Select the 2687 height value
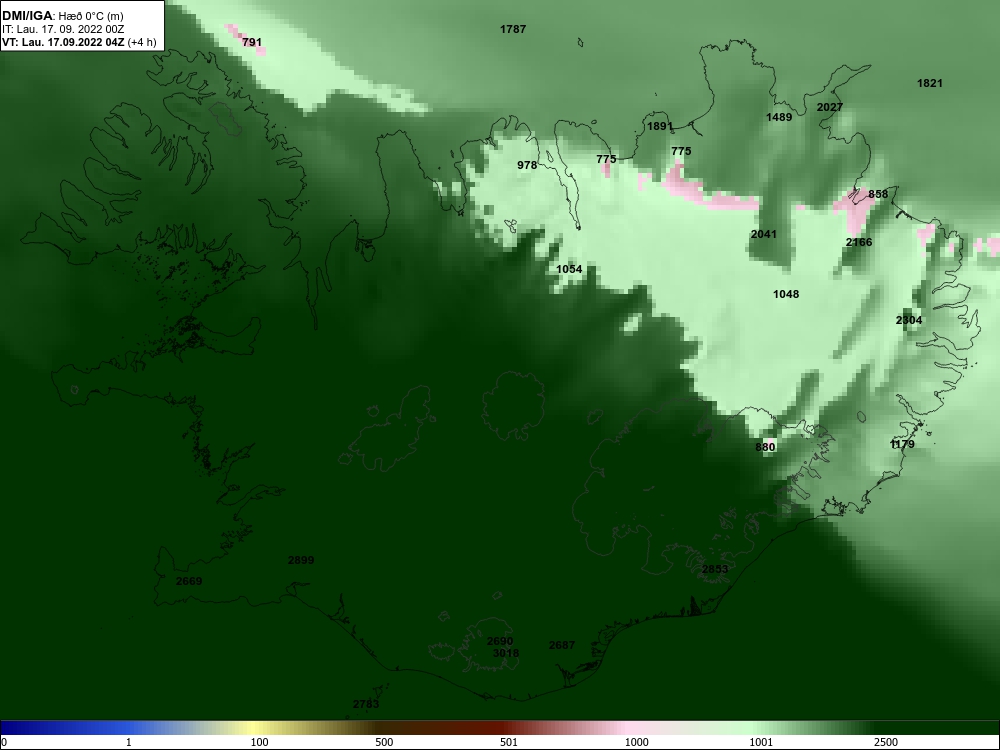The height and width of the screenshot is (750, 1000). pos(562,645)
